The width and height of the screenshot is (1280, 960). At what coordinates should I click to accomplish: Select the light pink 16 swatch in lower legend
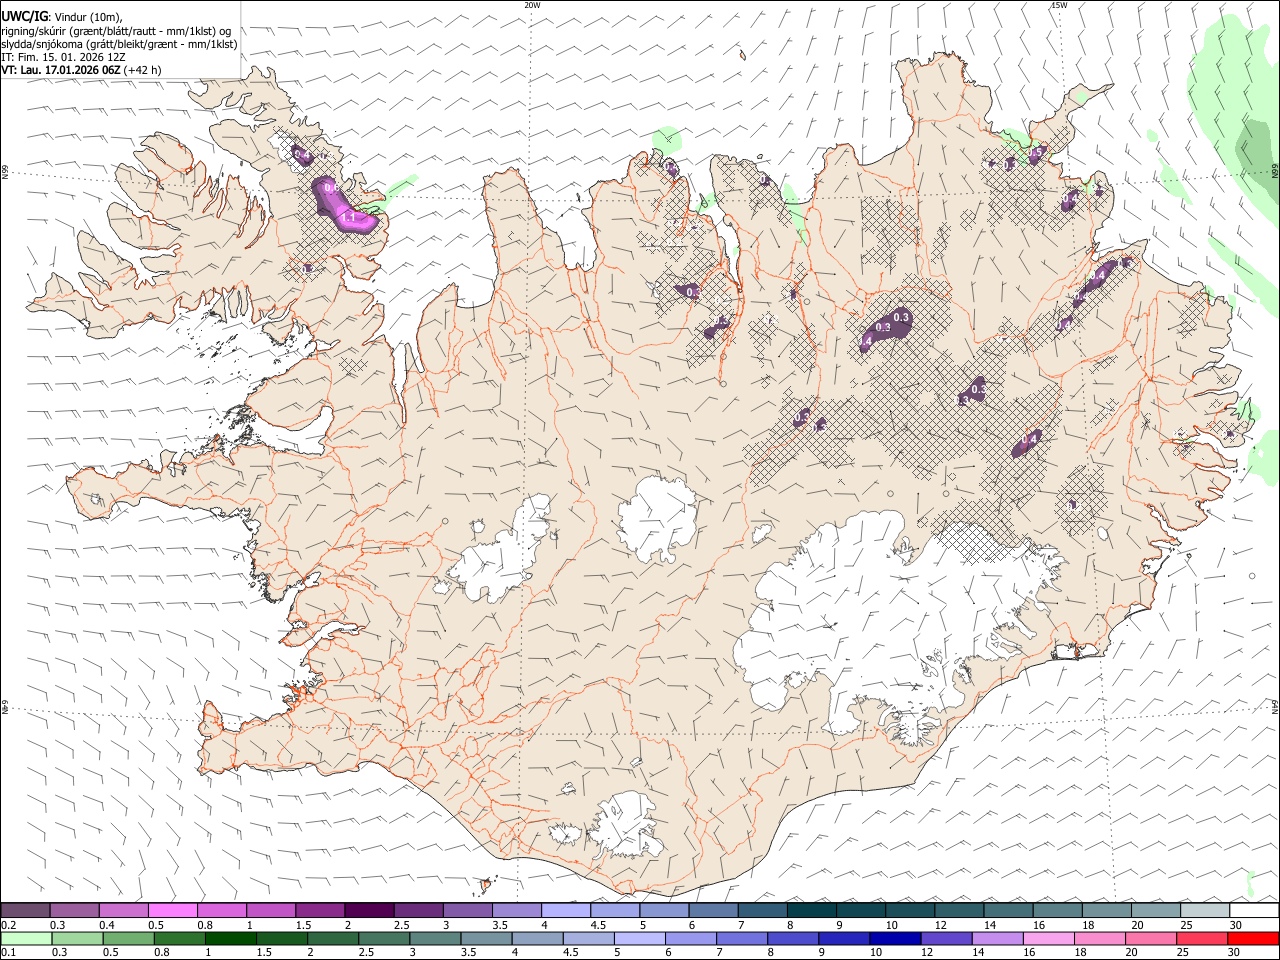[x=1048, y=939]
